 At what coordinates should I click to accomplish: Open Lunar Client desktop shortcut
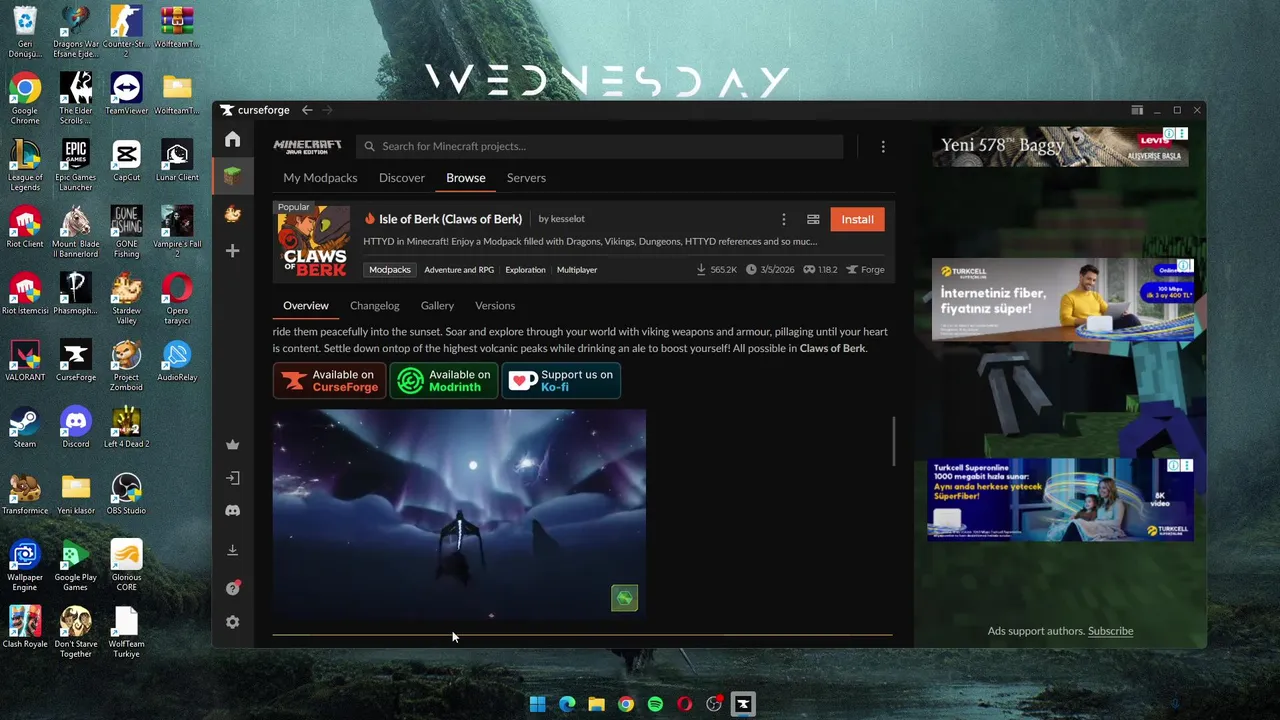pos(177,160)
